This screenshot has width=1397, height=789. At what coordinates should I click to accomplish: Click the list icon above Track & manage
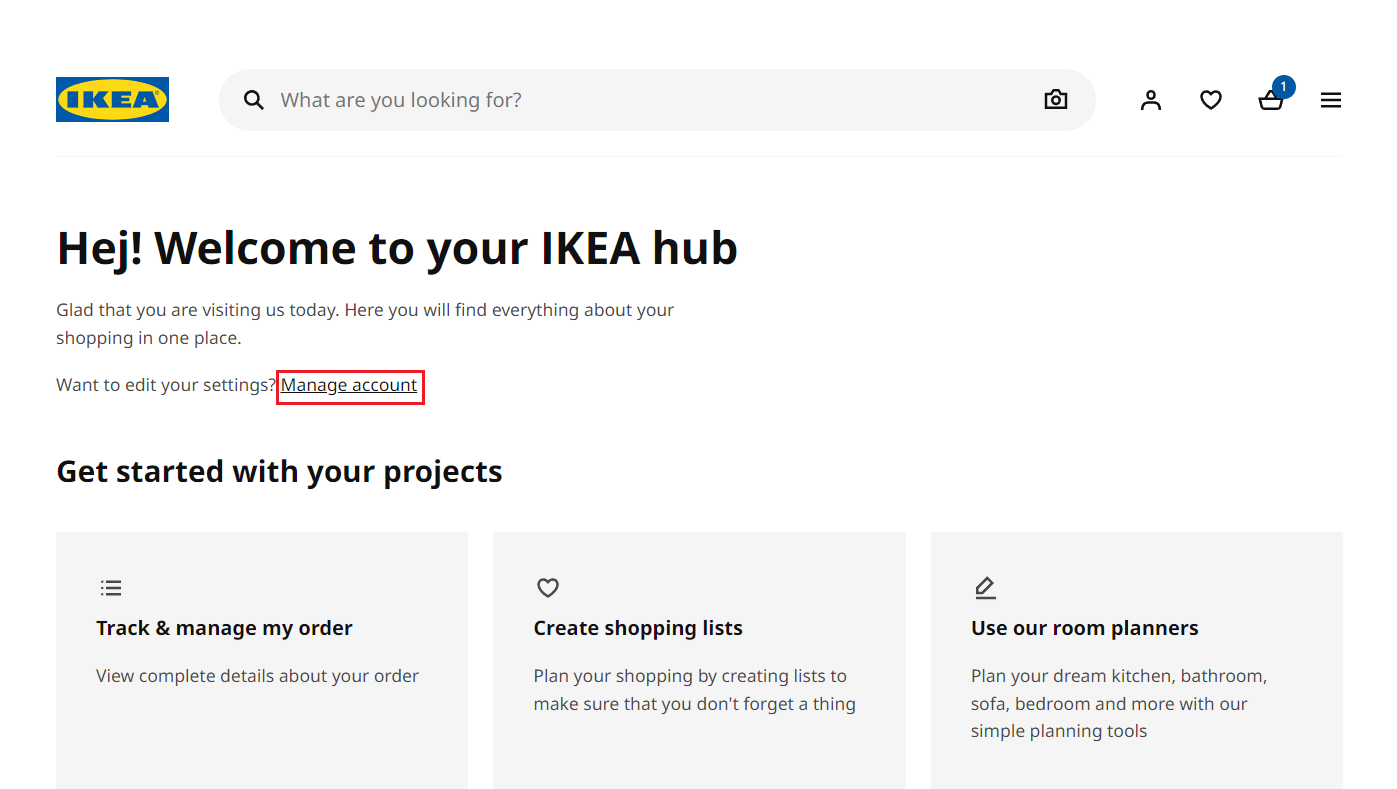point(111,588)
